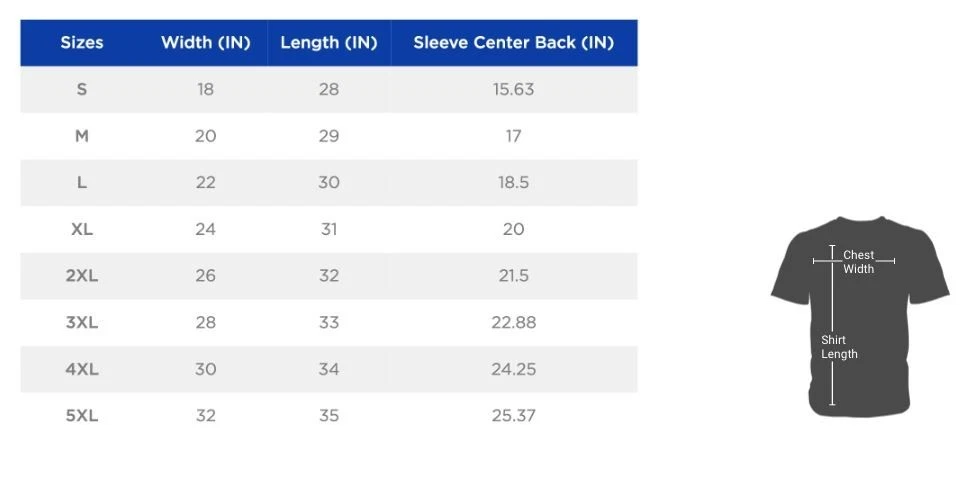Select the L size row label
The width and height of the screenshot is (968, 480).
pyautogui.click(x=82, y=182)
